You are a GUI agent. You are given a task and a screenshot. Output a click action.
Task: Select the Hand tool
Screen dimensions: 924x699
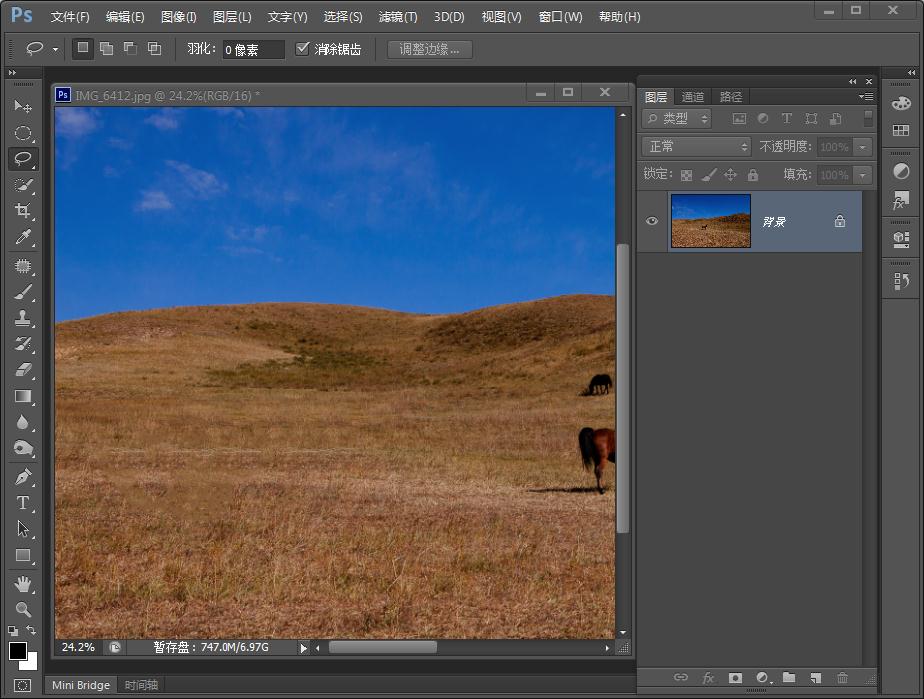click(23, 583)
